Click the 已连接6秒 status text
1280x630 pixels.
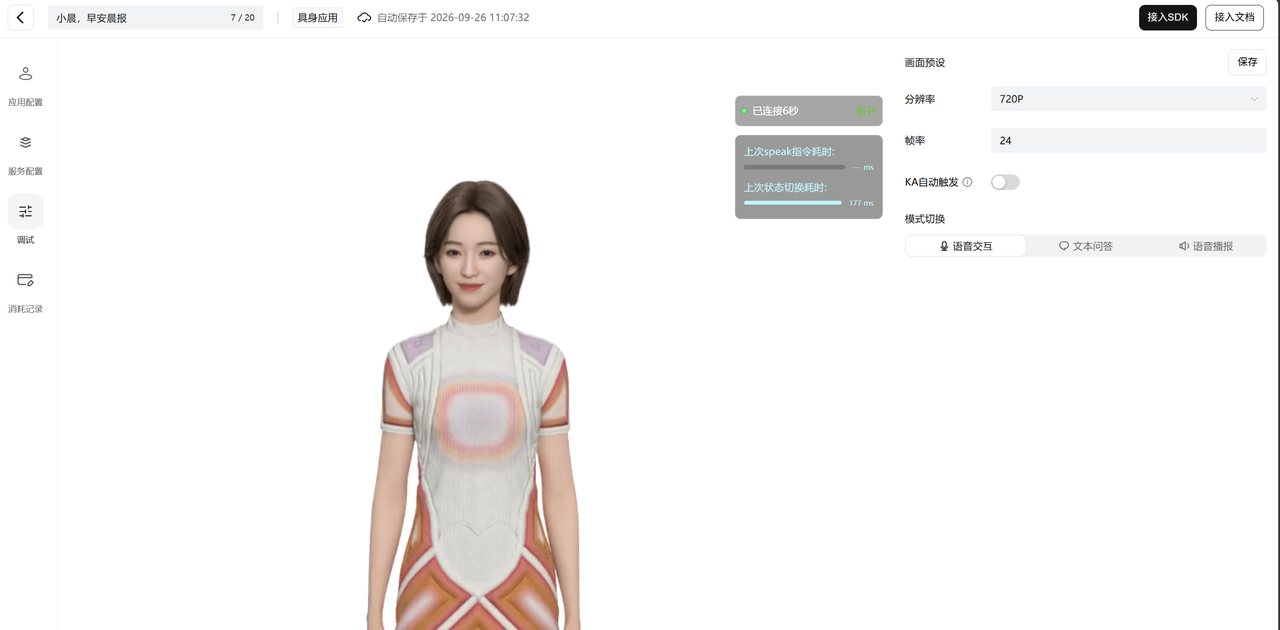tap(775, 111)
